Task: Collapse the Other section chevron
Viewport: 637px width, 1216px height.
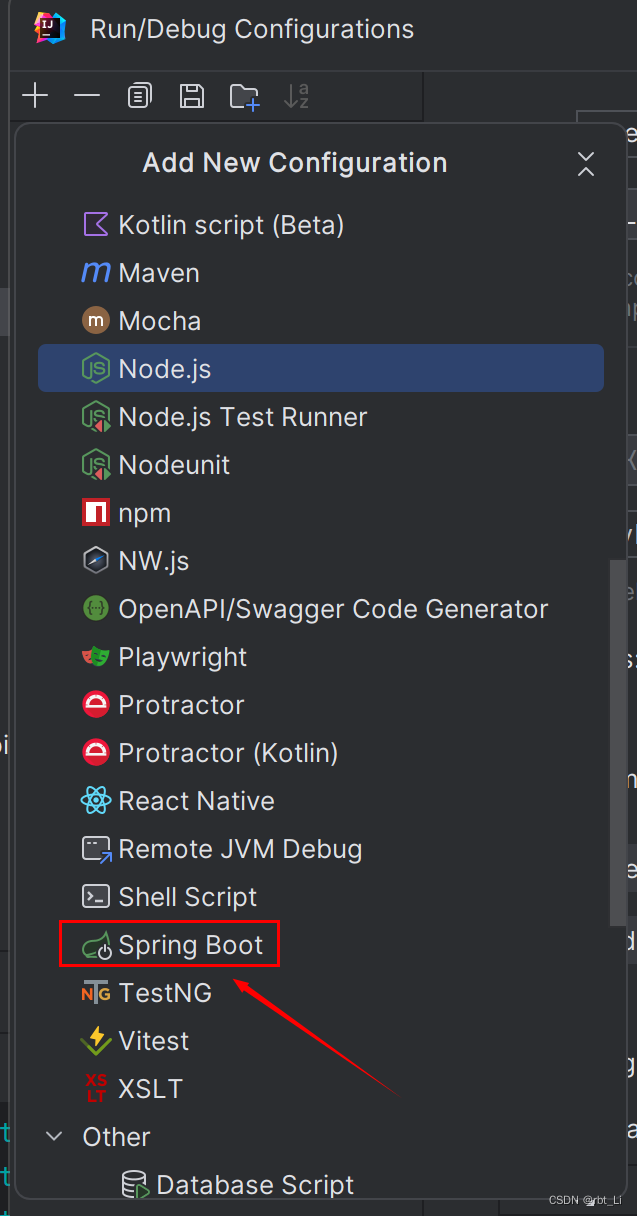Action: pos(56,1137)
